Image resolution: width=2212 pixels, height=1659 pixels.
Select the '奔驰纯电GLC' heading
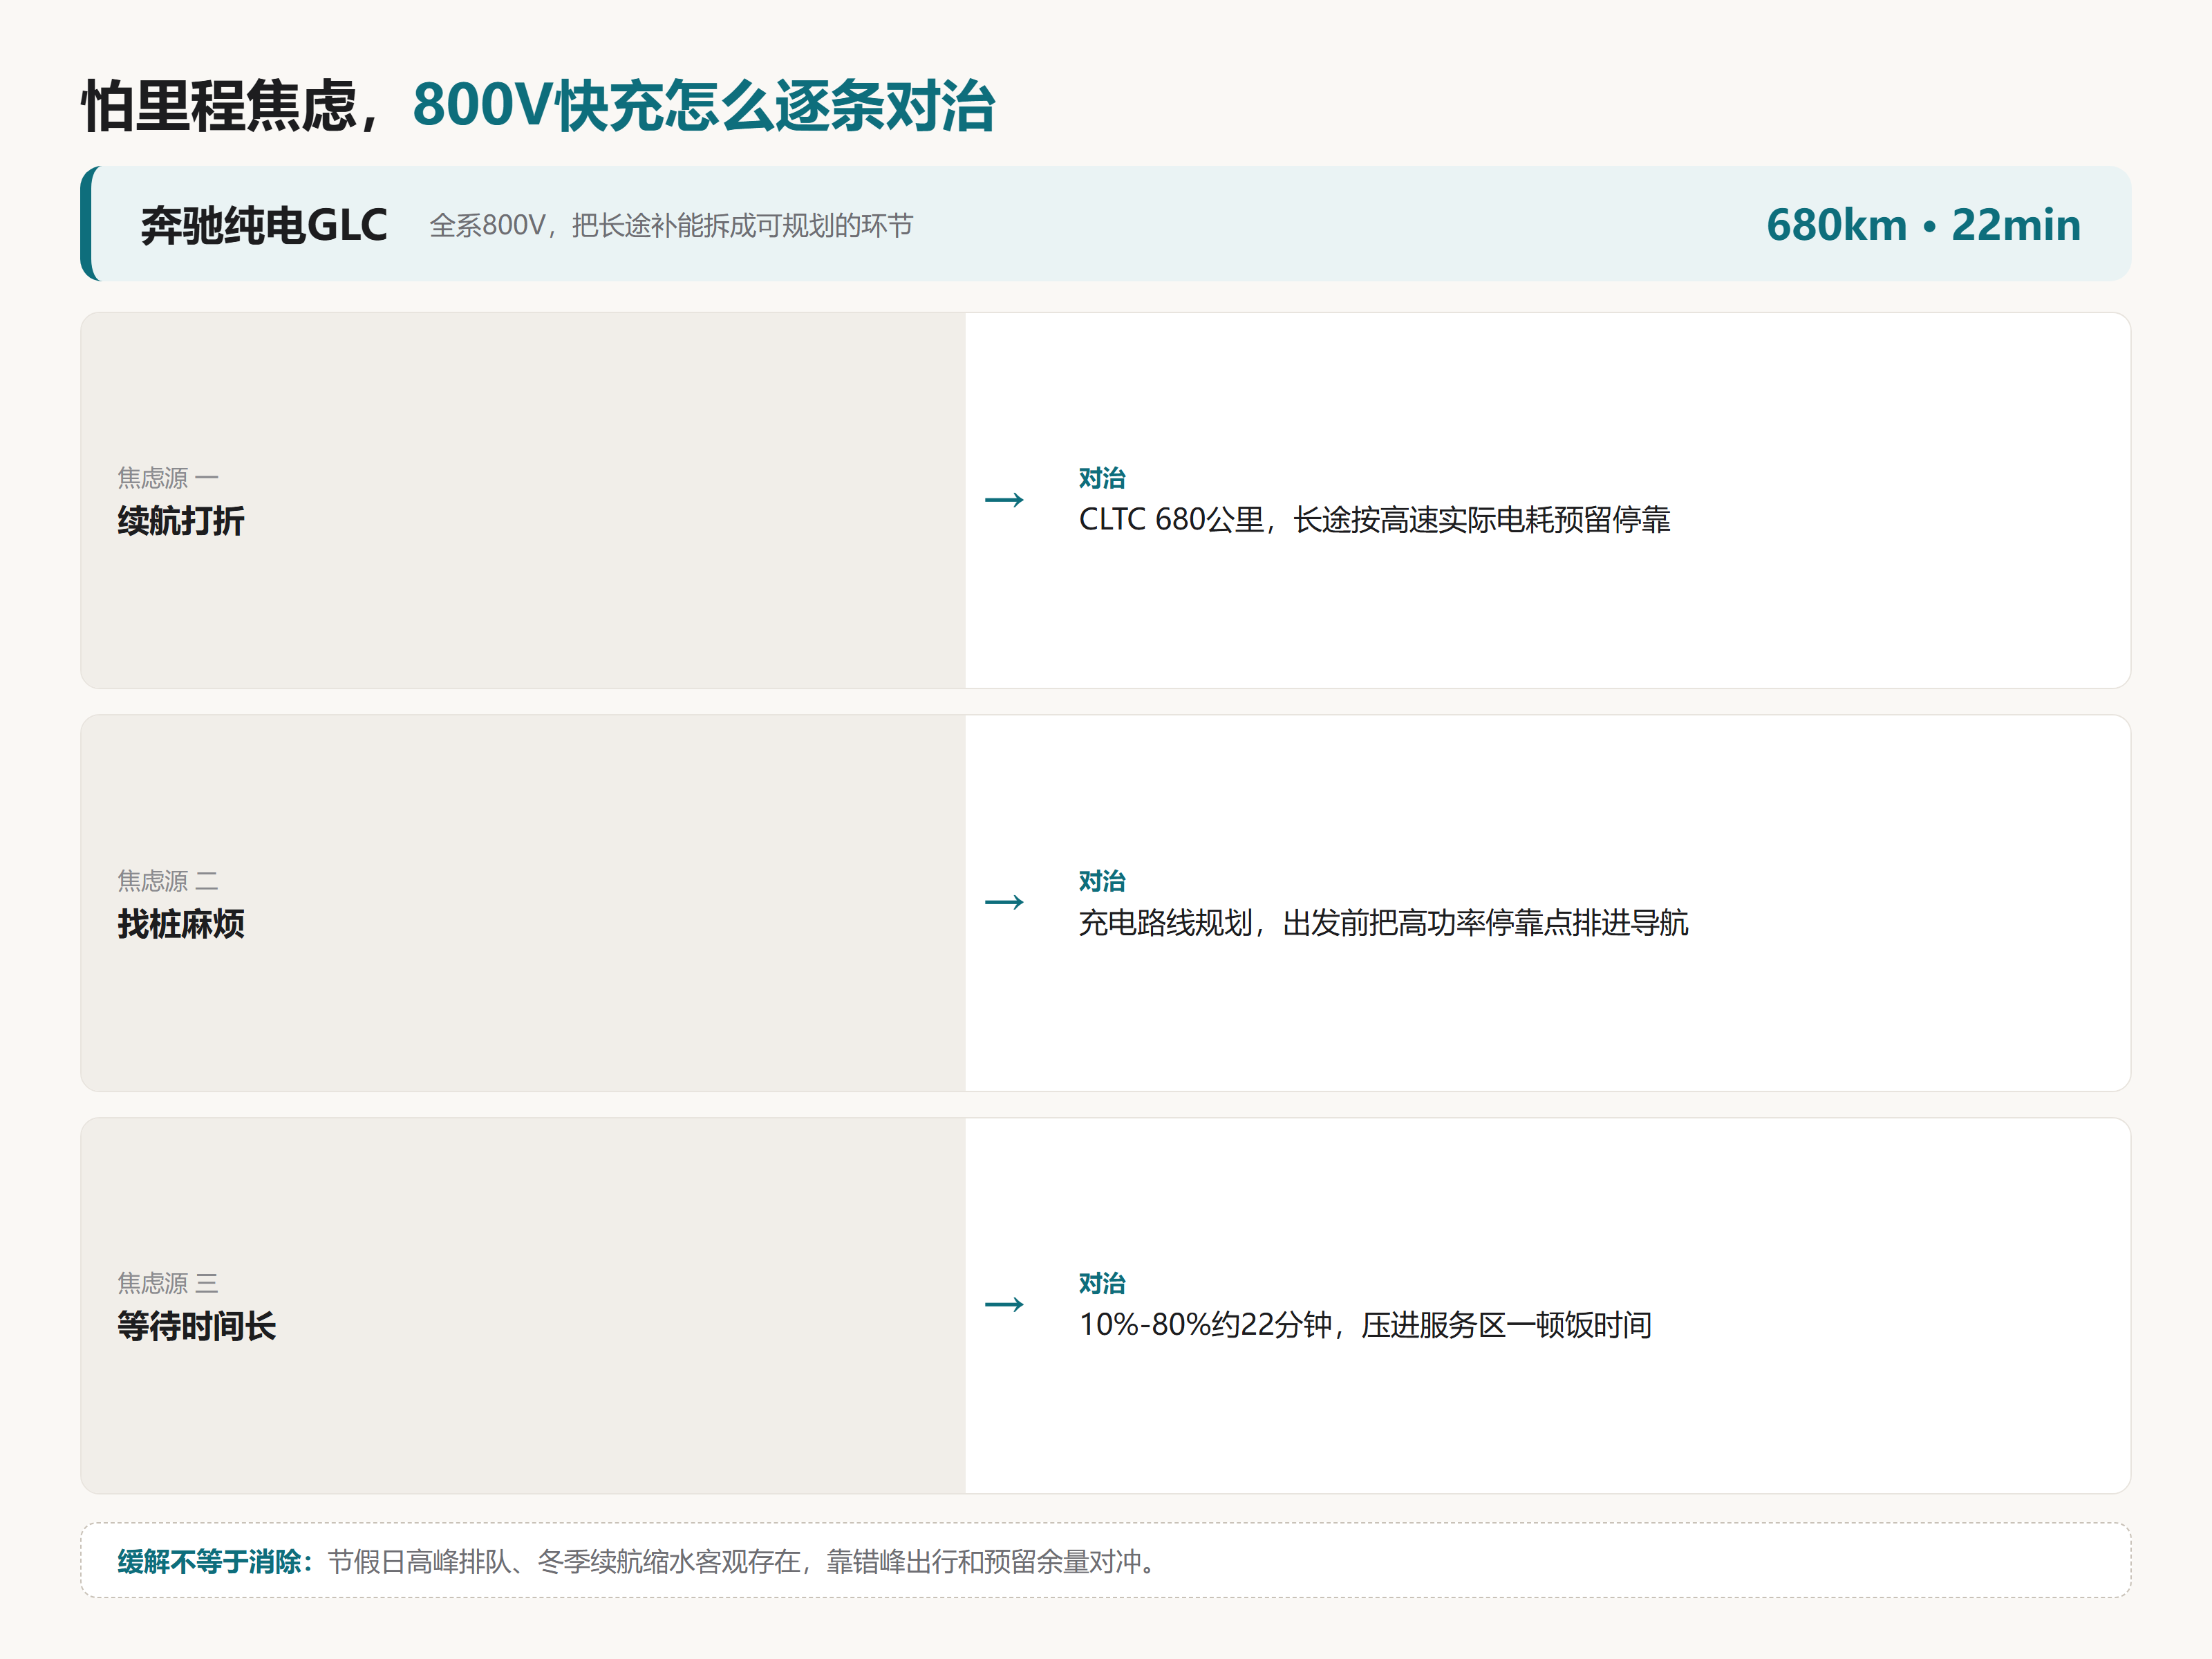[x=264, y=225]
